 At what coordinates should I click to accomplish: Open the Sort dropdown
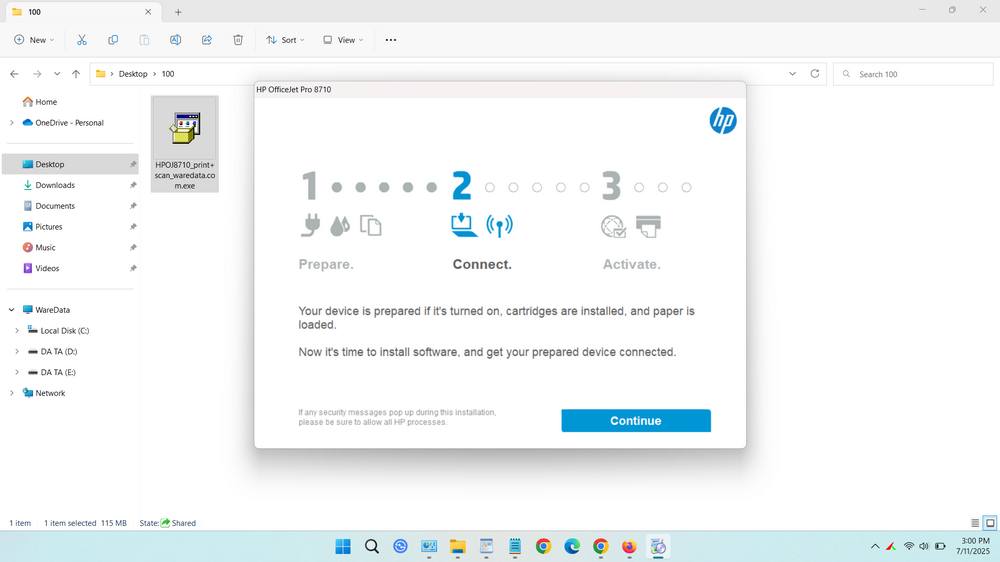pyautogui.click(x=285, y=40)
